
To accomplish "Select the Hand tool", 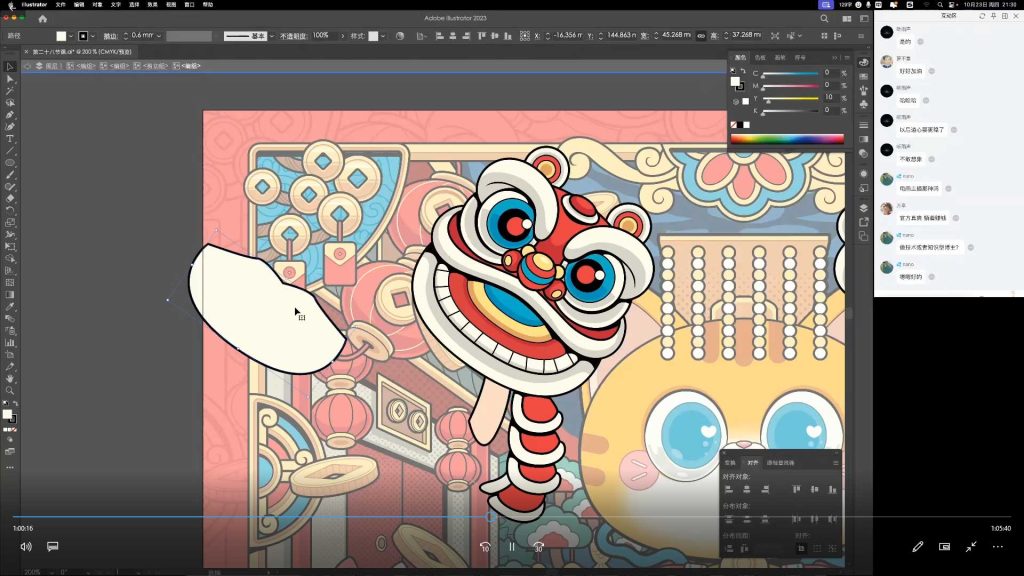I will coord(10,379).
